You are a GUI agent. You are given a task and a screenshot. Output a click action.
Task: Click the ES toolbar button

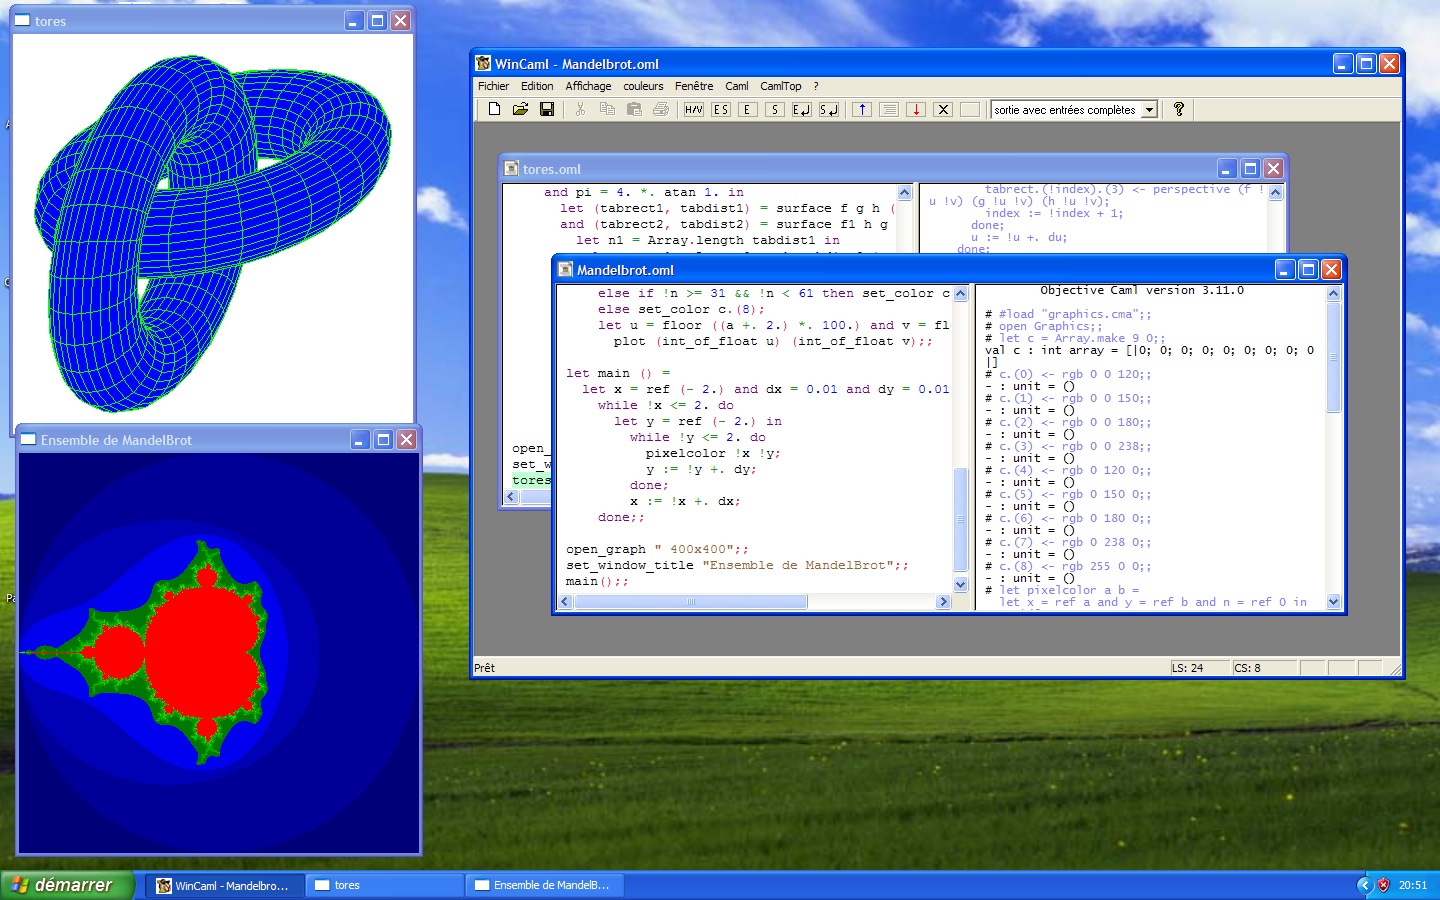tap(721, 109)
